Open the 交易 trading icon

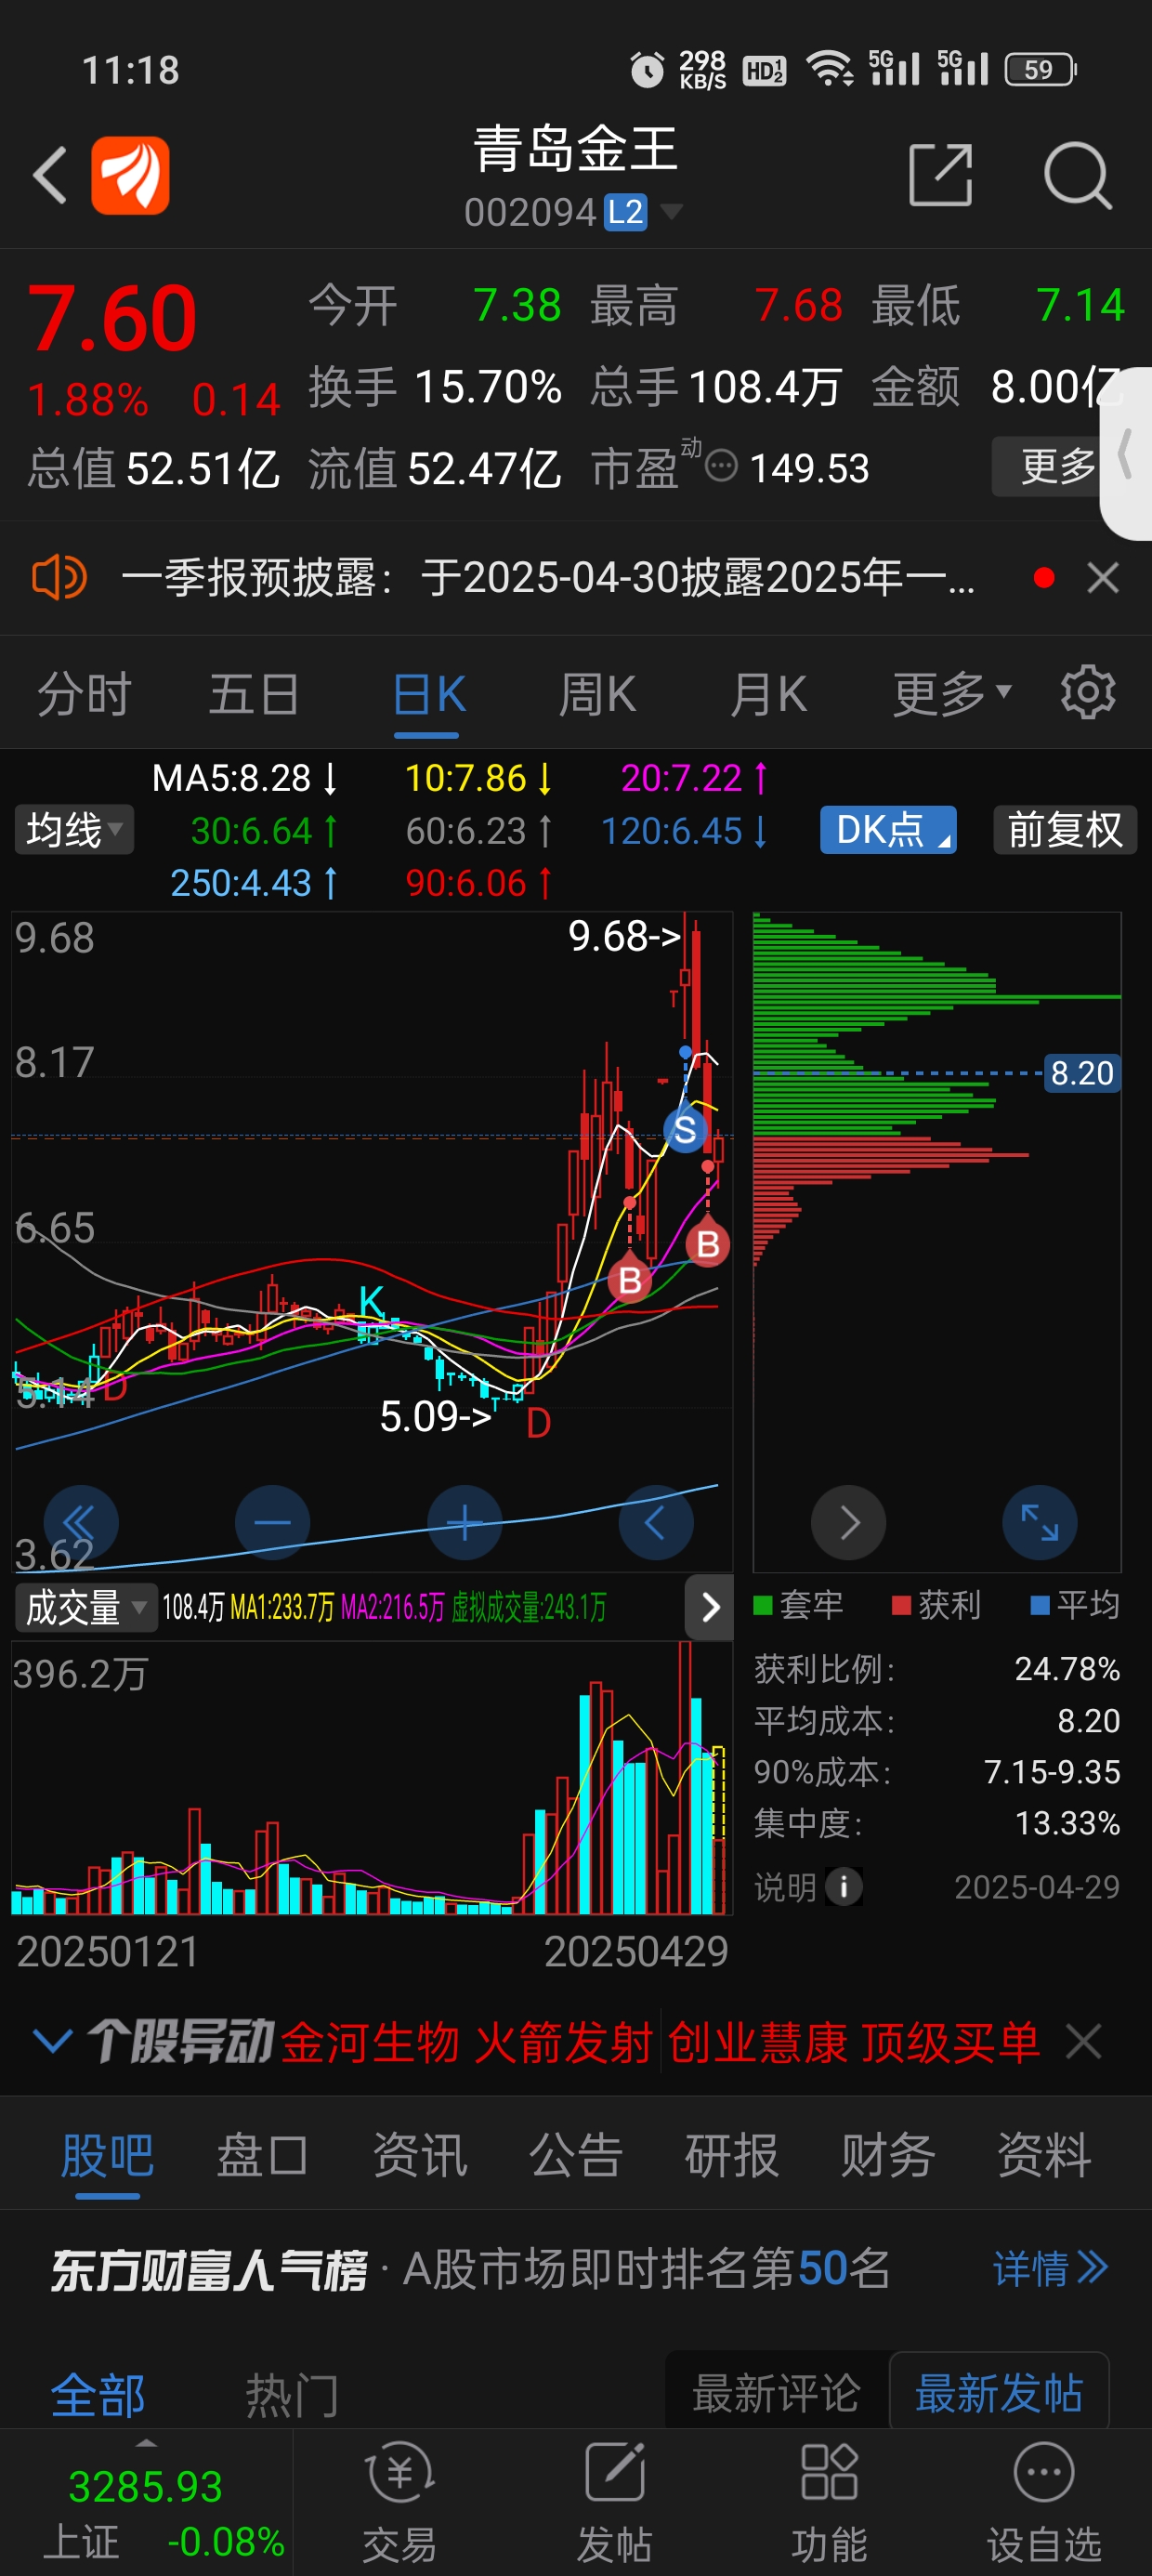pyautogui.click(x=400, y=2503)
